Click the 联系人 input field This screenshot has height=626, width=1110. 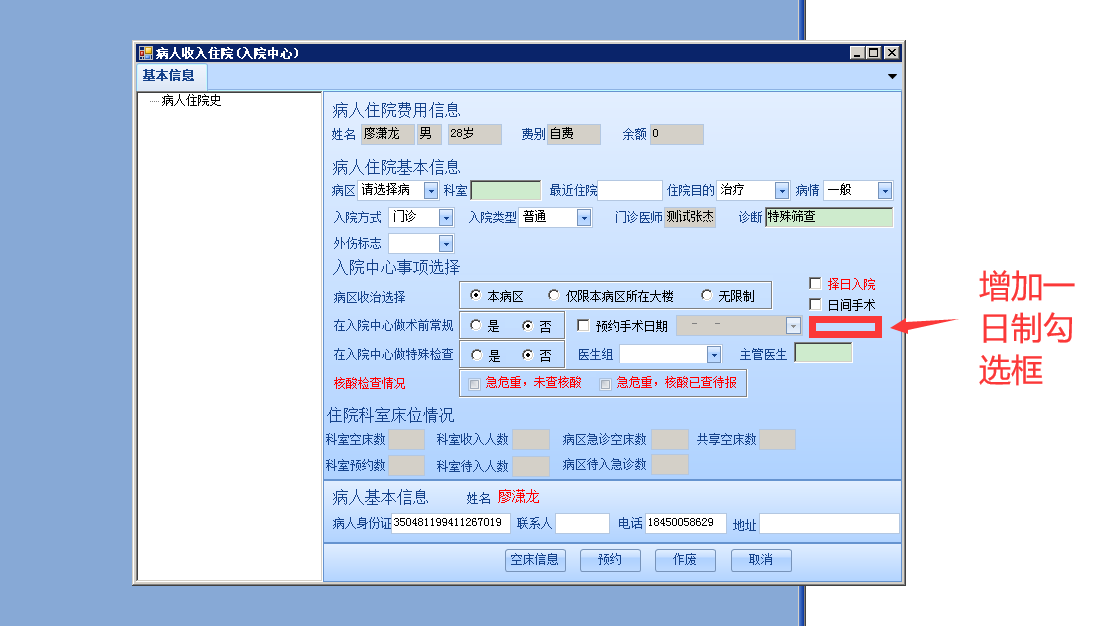583,523
